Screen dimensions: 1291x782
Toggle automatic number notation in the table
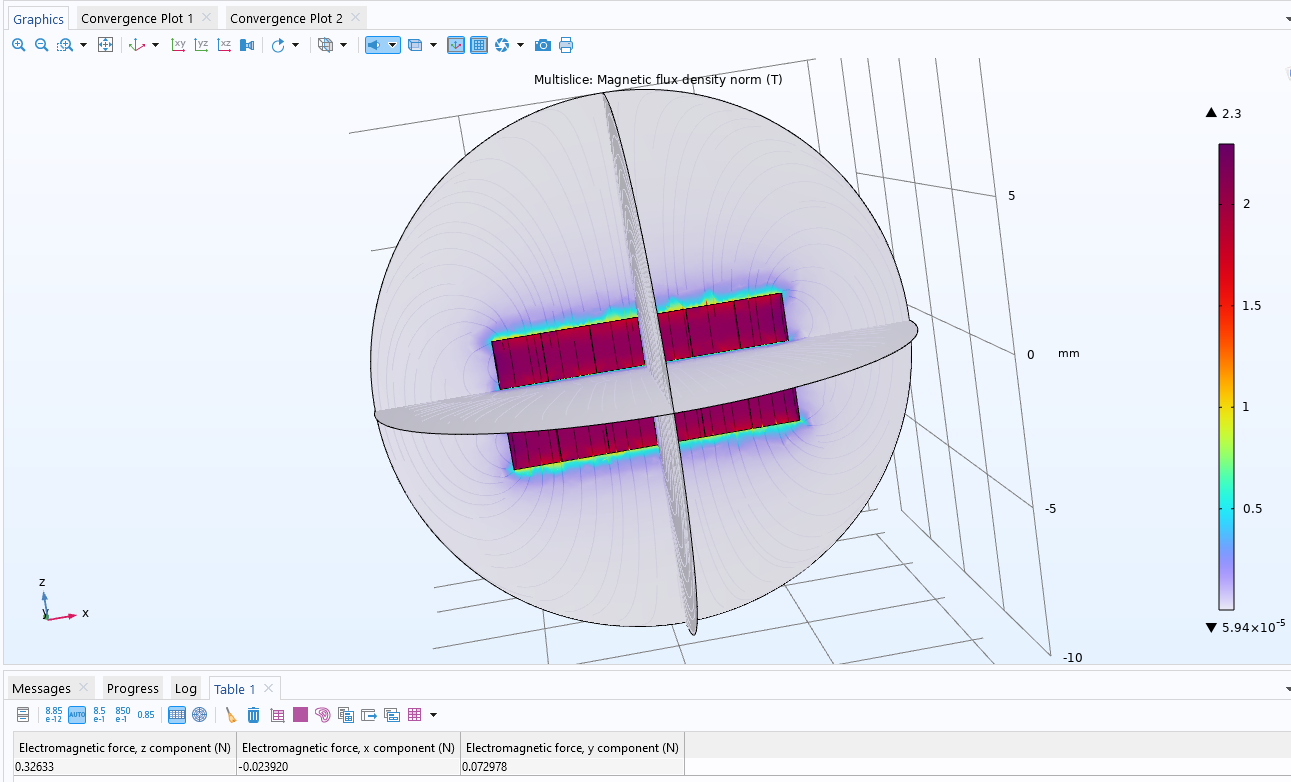pyautogui.click(x=77, y=715)
